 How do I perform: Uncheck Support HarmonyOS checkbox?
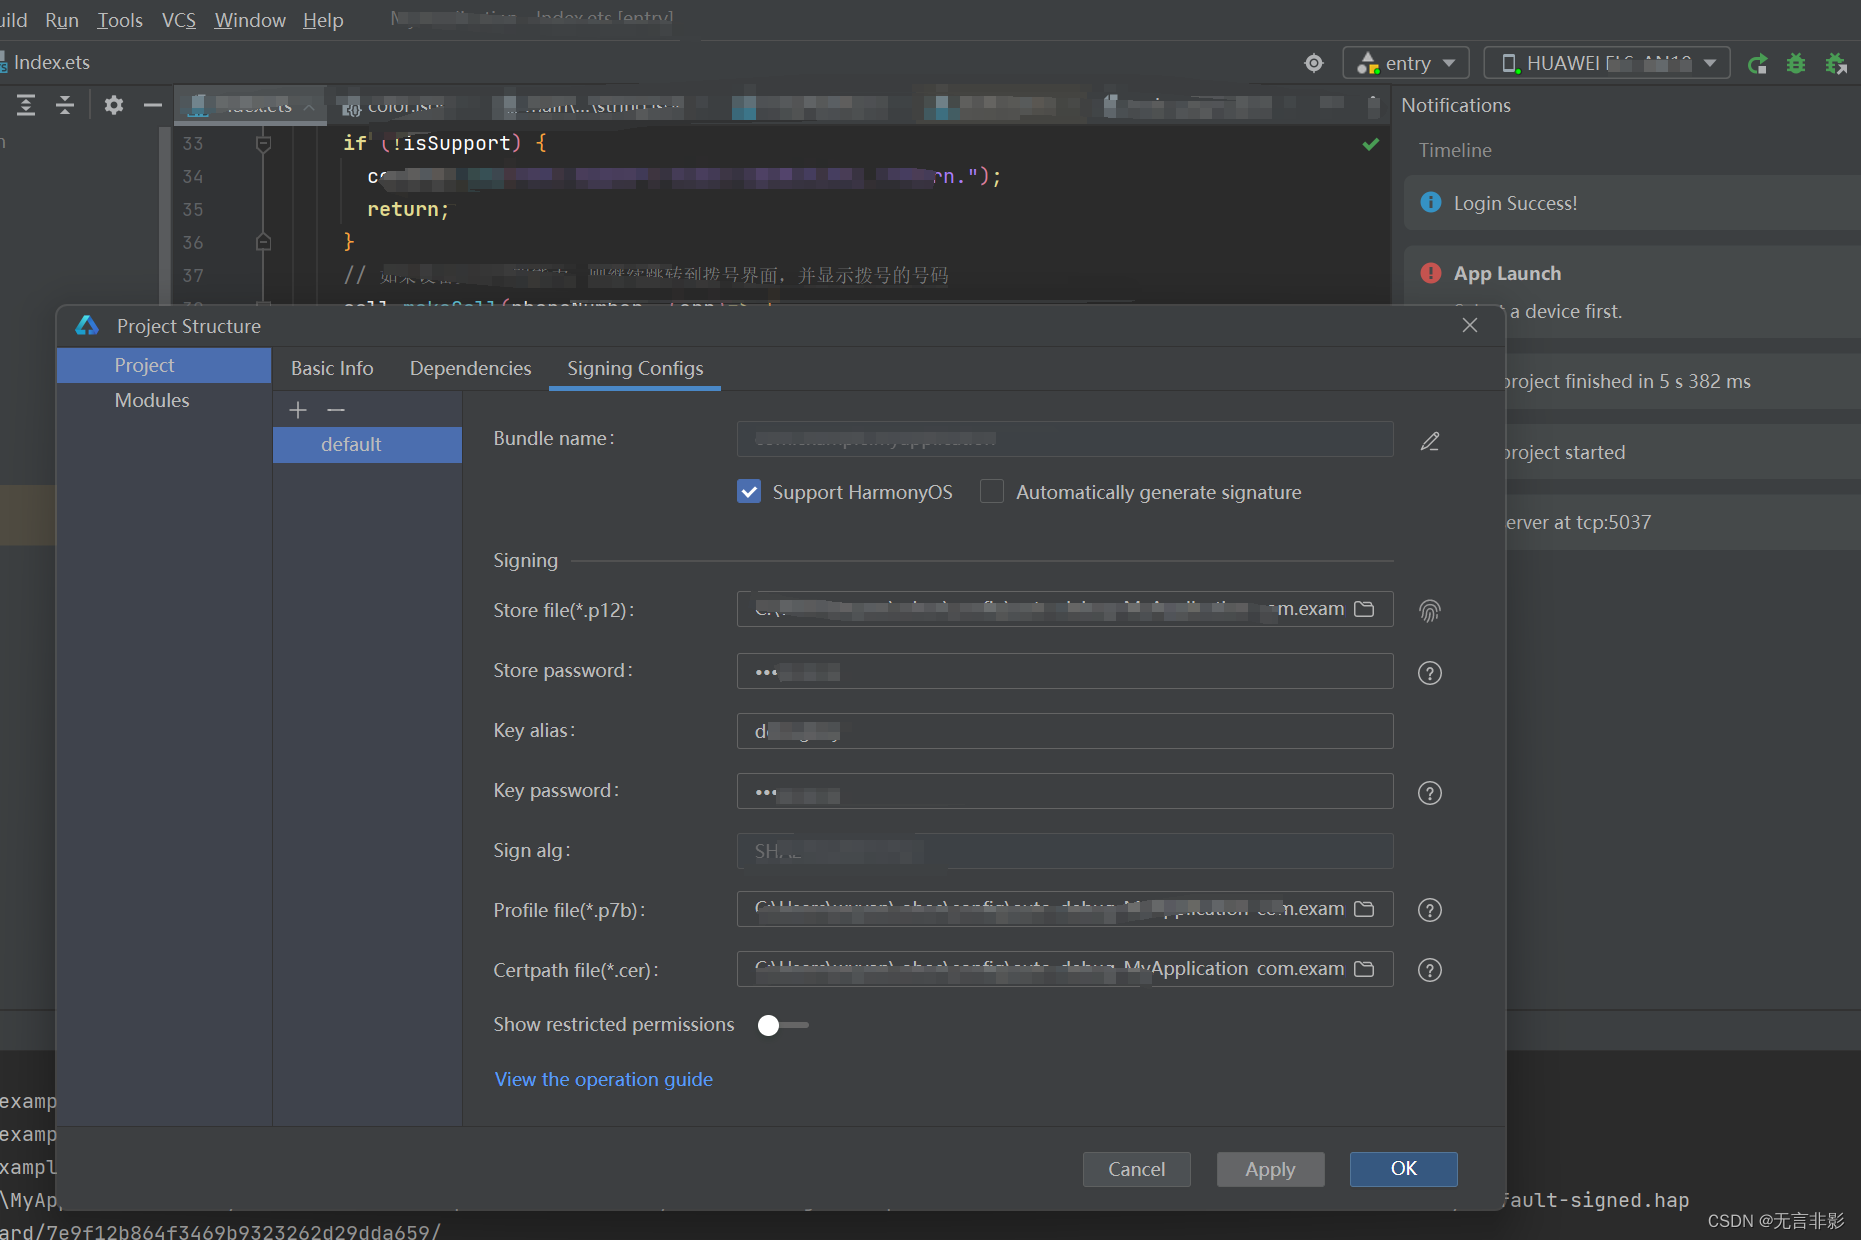749,491
